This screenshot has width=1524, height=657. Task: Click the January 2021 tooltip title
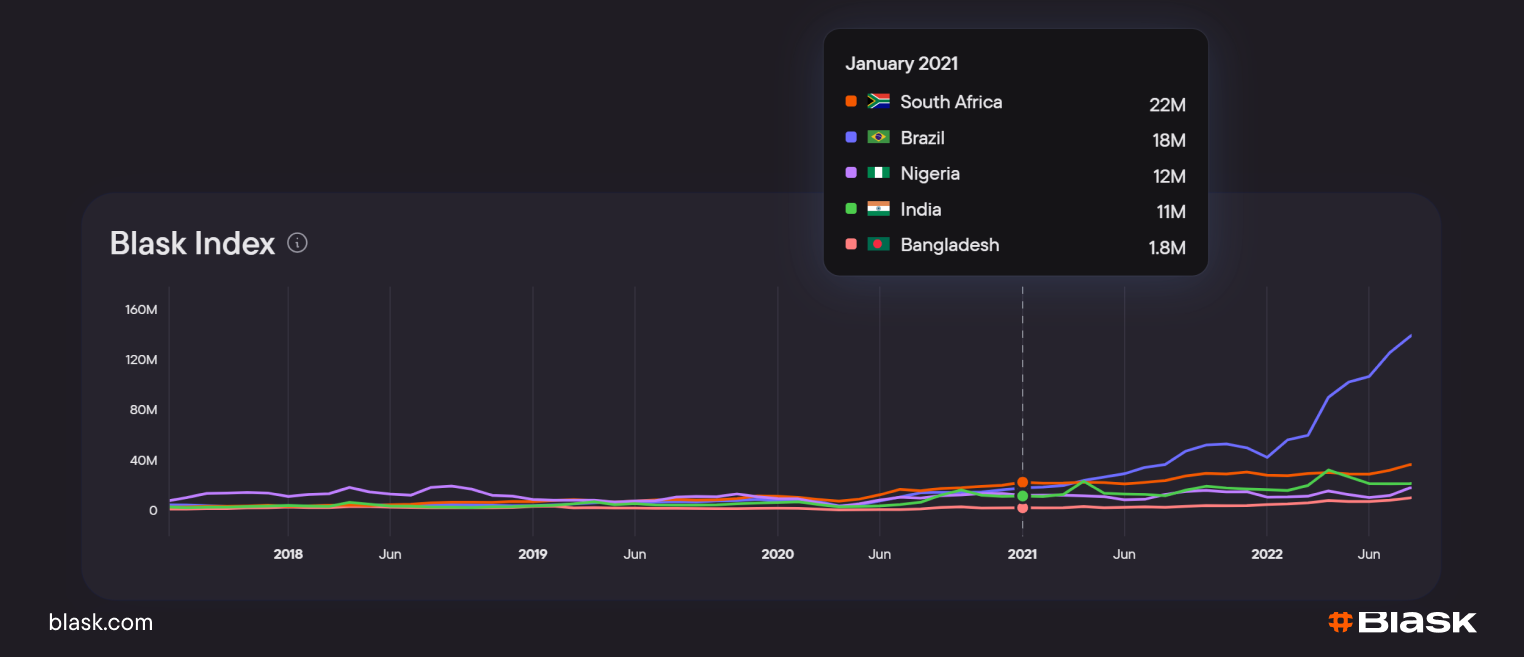point(901,64)
